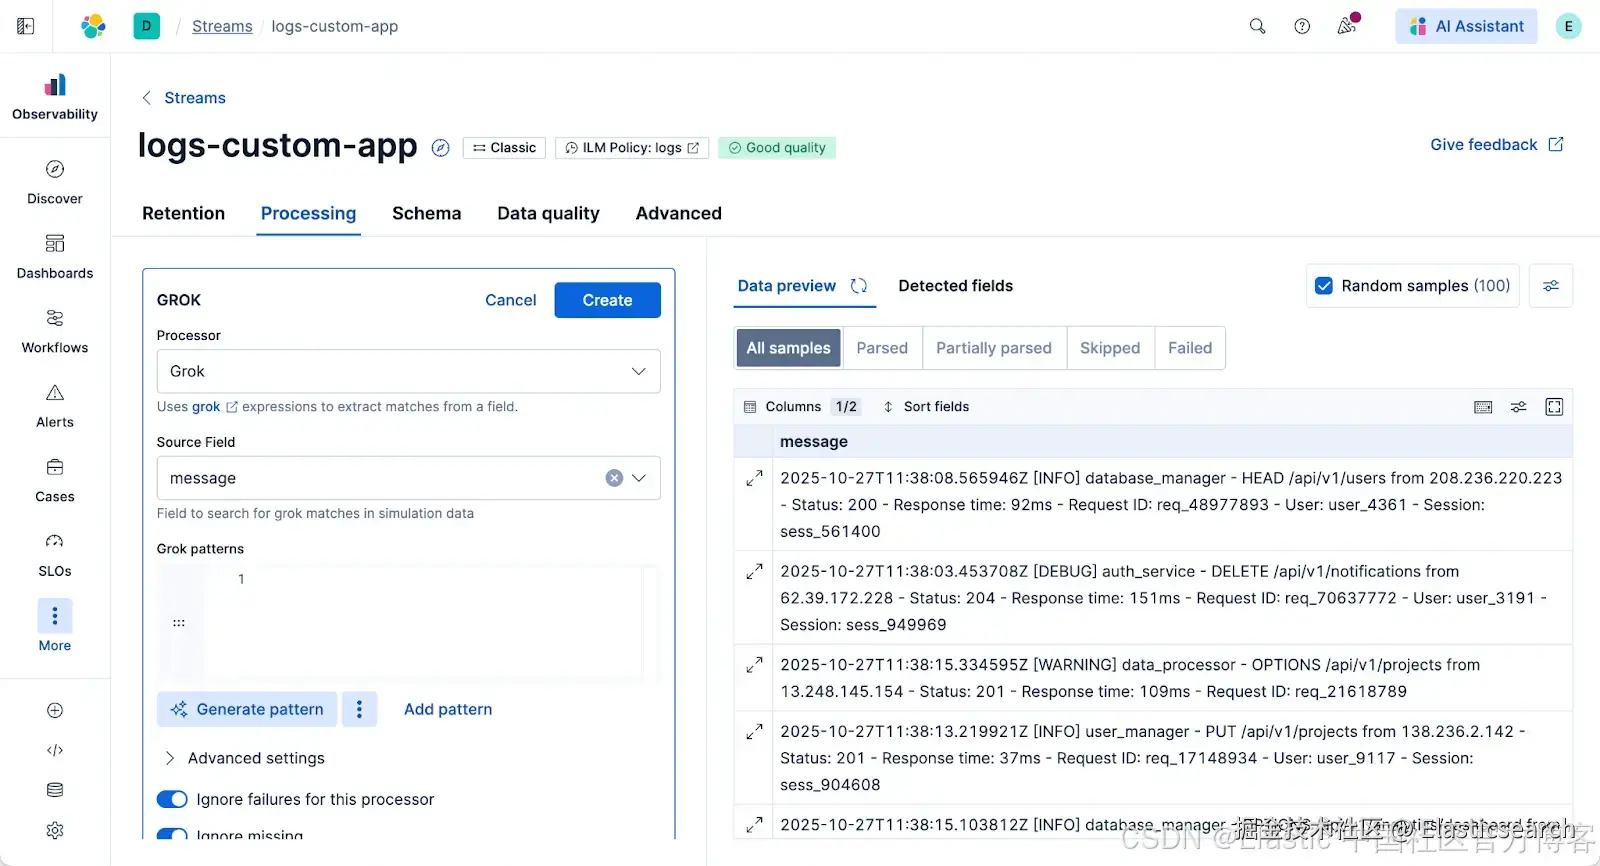Open Dashboards from the side navigation
Viewport: 1600px width, 866px height.
pos(55,244)
